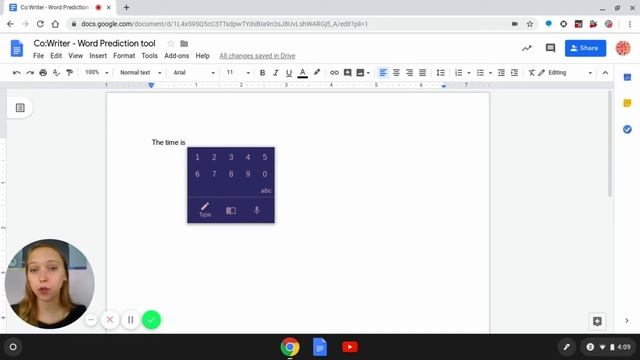Open the Format menu
This screenshot has height=360, width=640.
click(x=124, y=56)
